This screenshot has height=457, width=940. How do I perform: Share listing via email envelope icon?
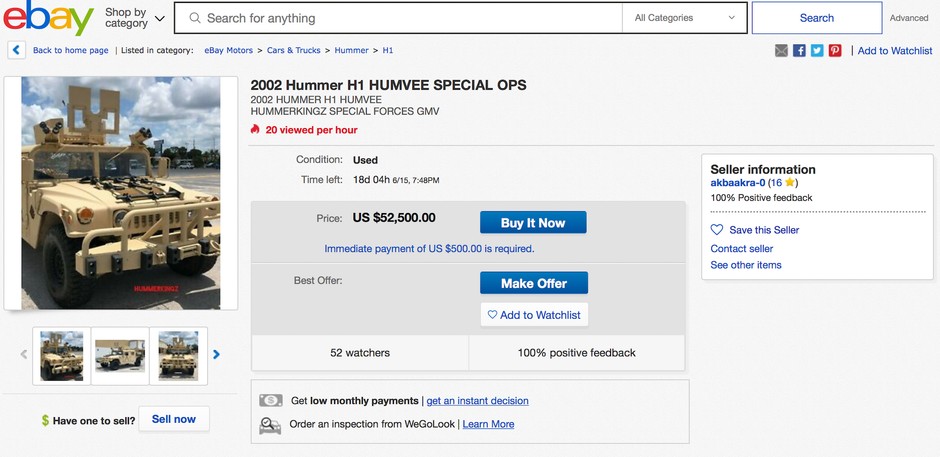[x=781, y=51]
